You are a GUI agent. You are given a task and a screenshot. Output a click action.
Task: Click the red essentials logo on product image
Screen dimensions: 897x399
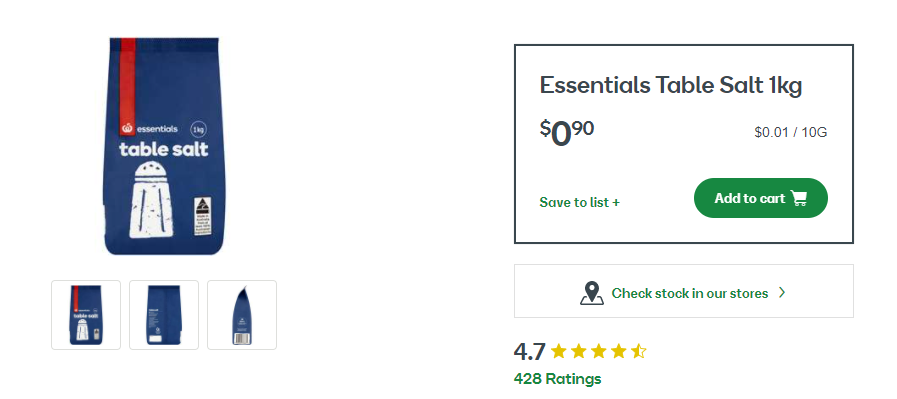(127, 129)
